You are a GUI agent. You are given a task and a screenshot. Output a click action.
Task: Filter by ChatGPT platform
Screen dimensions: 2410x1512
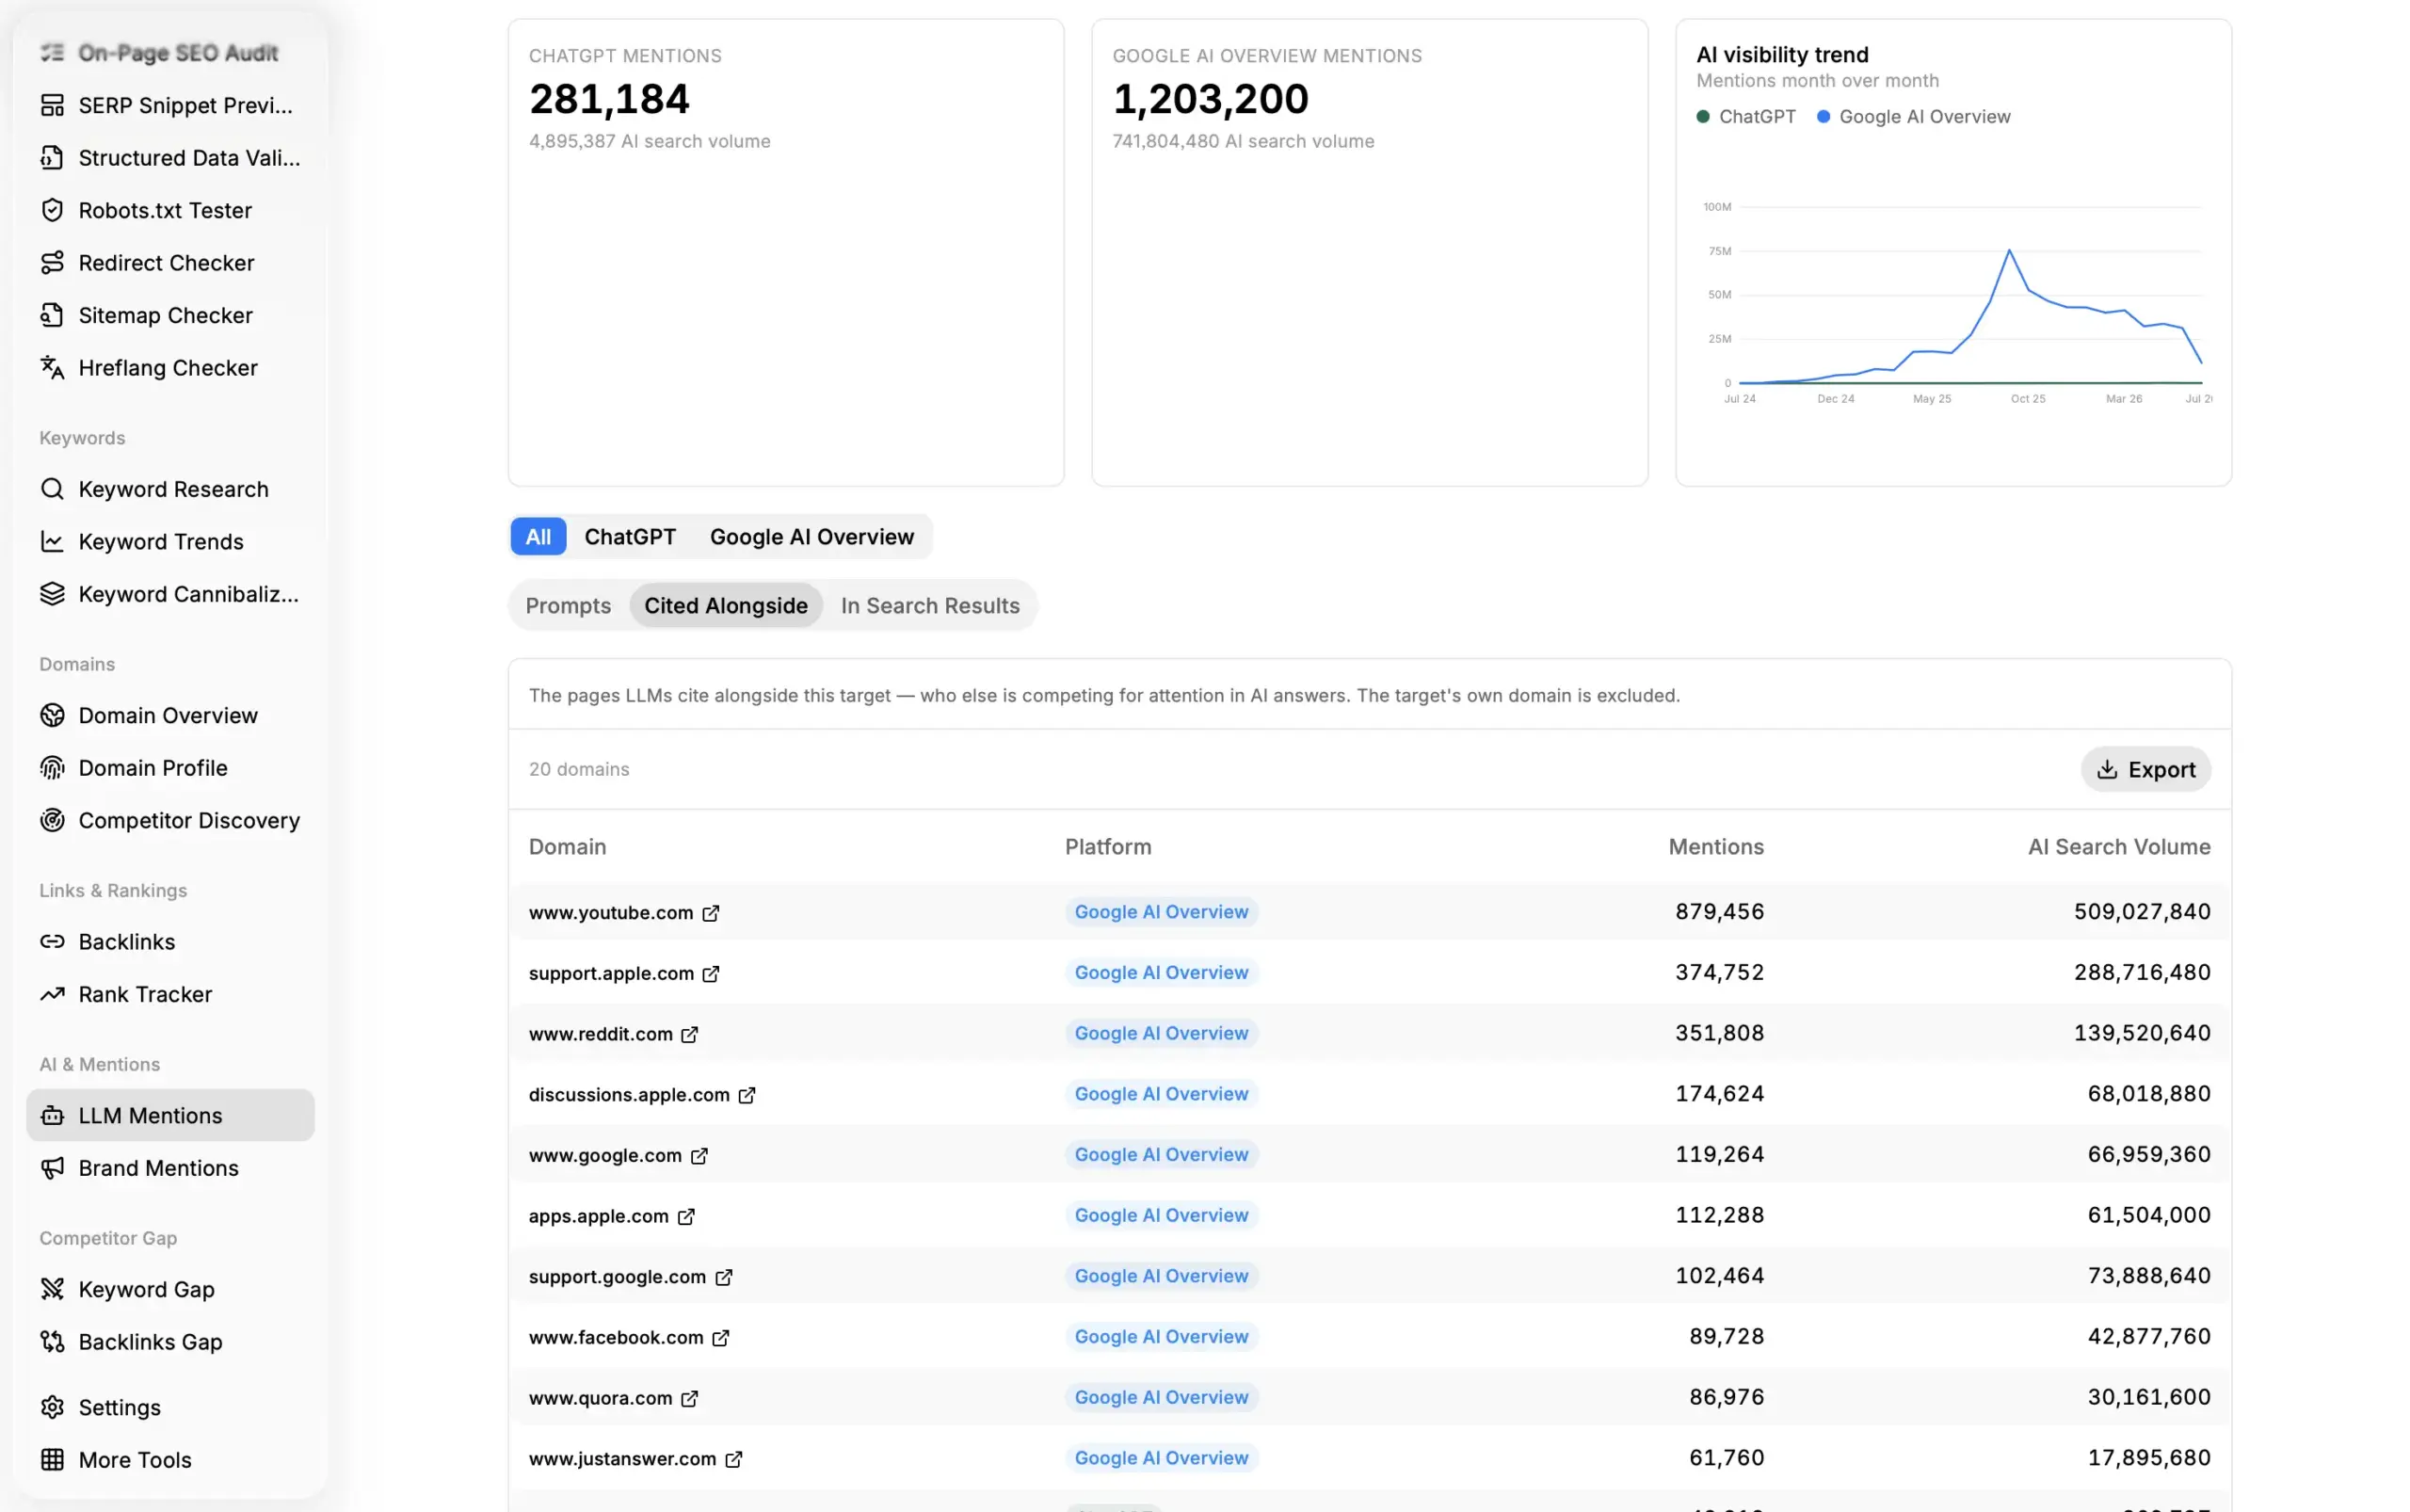629,536
